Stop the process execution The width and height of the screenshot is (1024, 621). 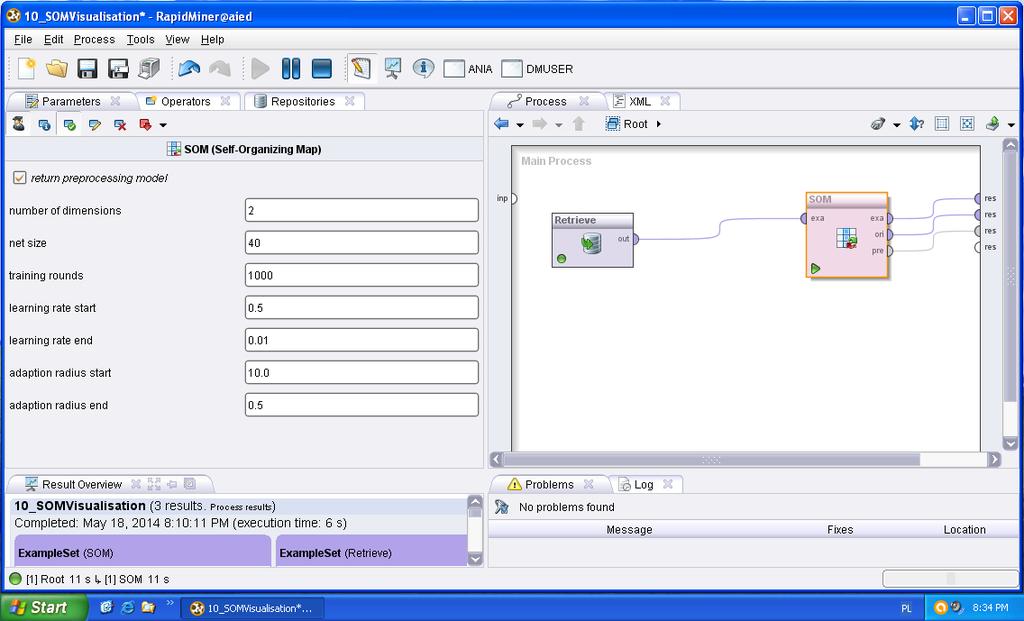click(x=321, y=69)
